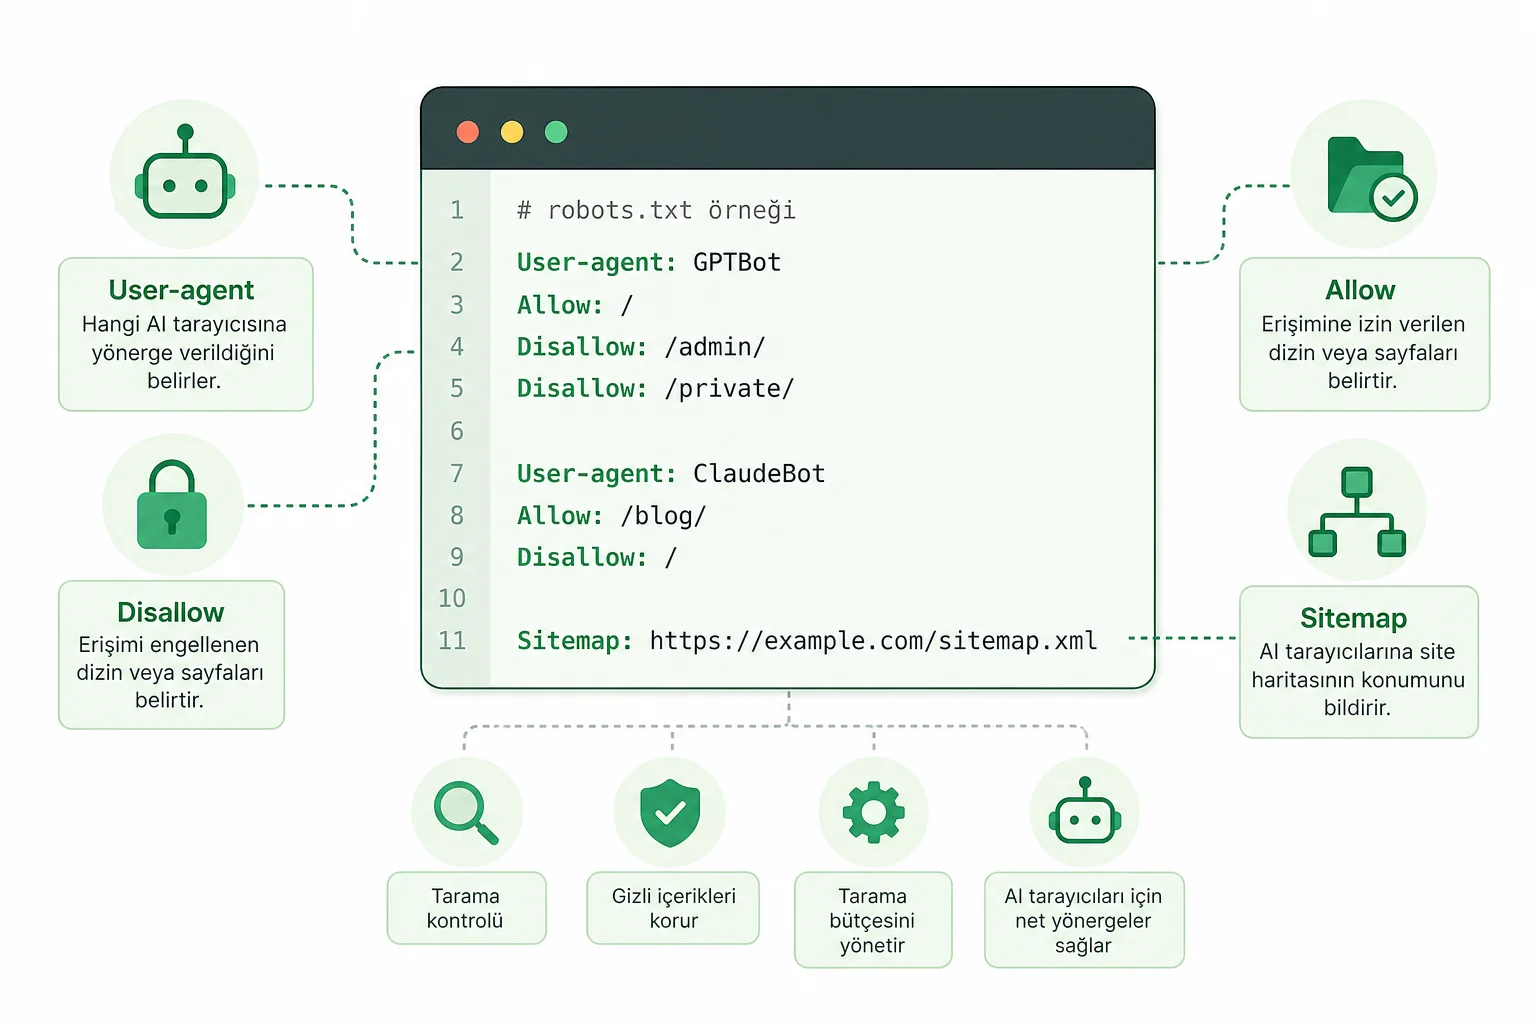Viewport: 1536px width, 1024px height.
Task: Click the sitemap hierarchy tree icon
Action: point(1357,511)
